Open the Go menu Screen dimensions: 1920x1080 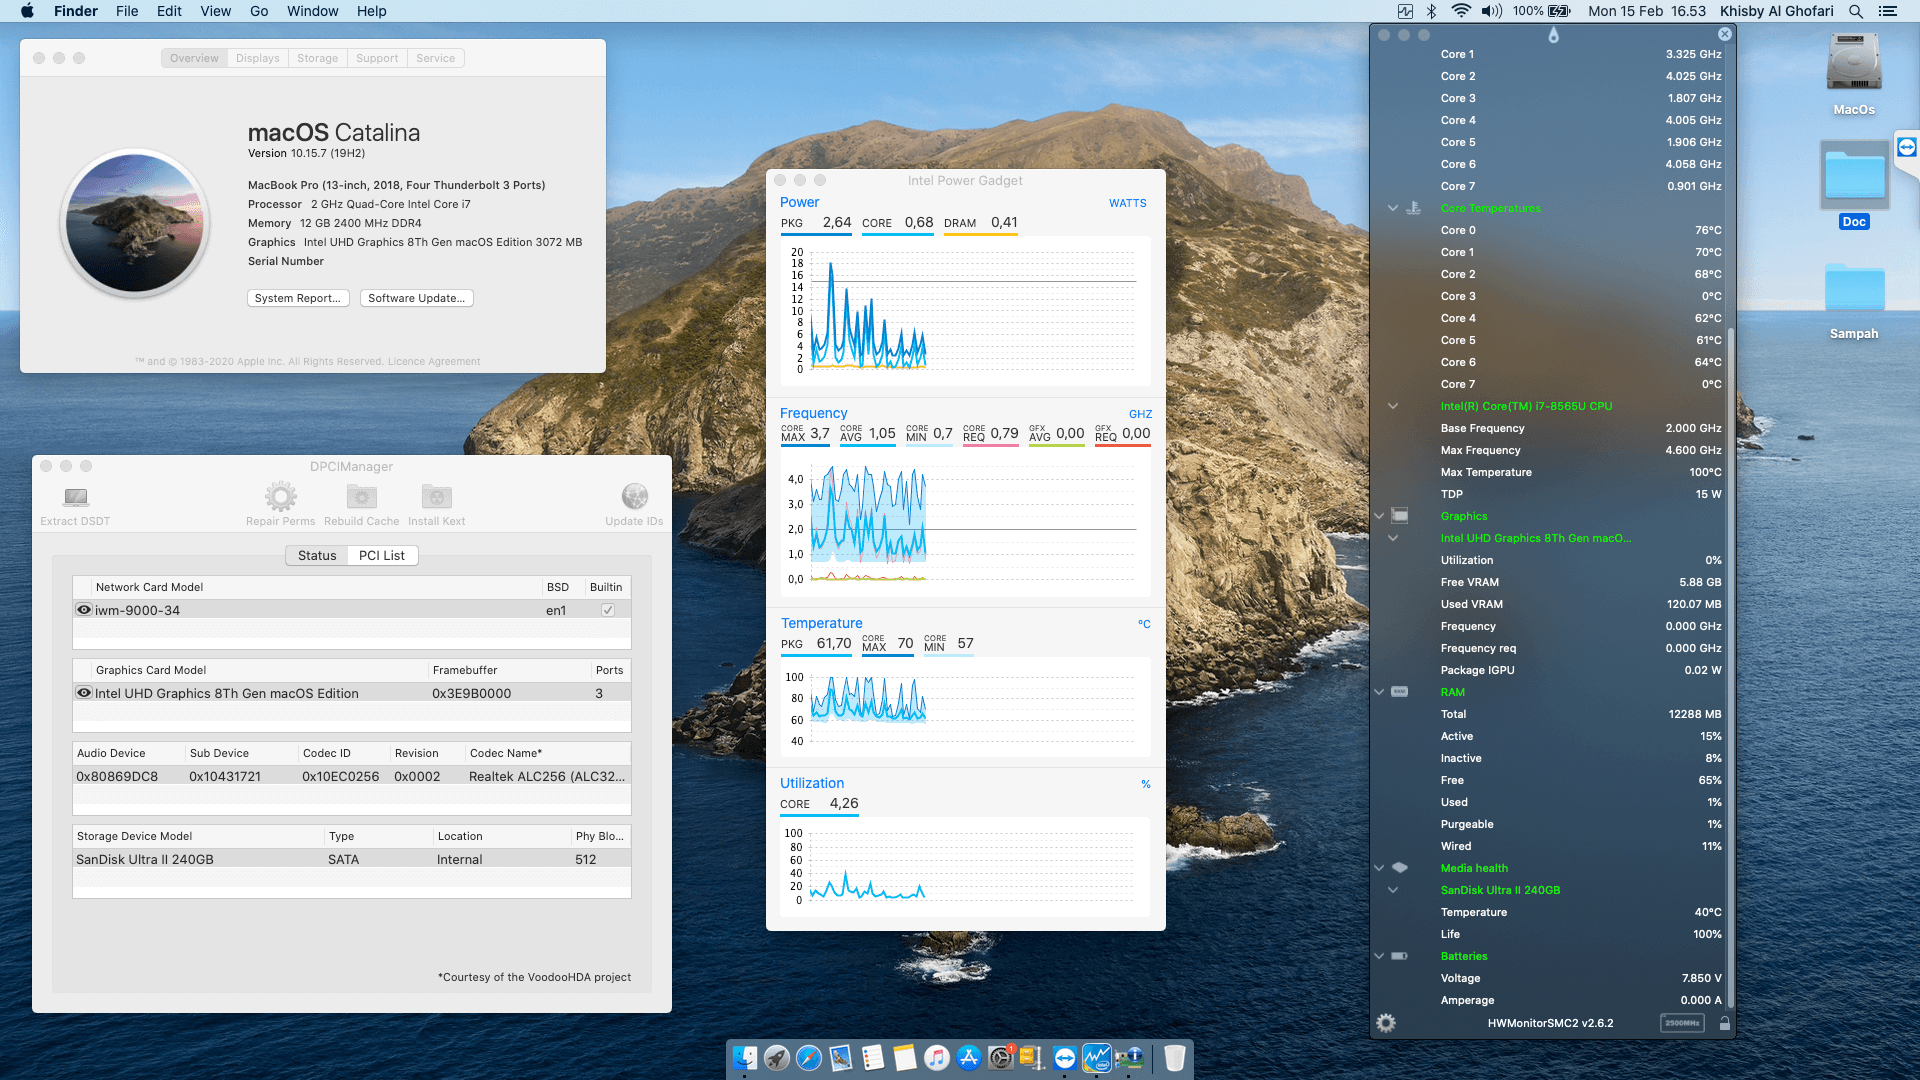[259, 11]
